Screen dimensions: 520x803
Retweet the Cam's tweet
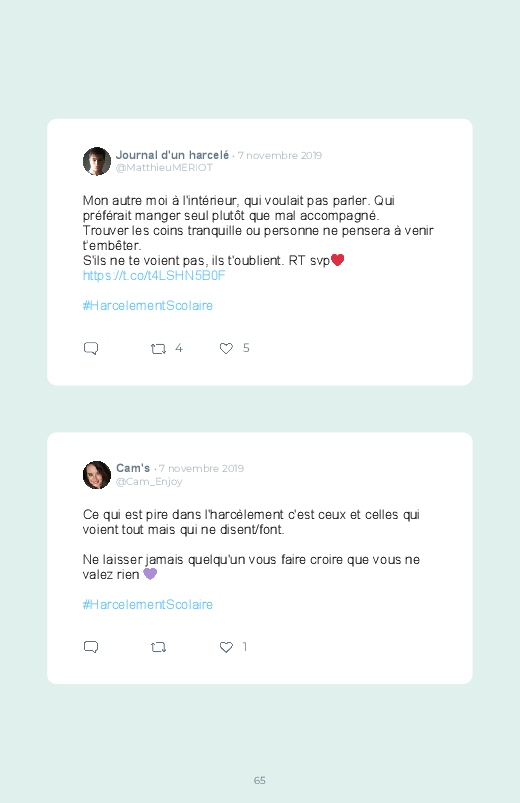[x=158, y=648]
